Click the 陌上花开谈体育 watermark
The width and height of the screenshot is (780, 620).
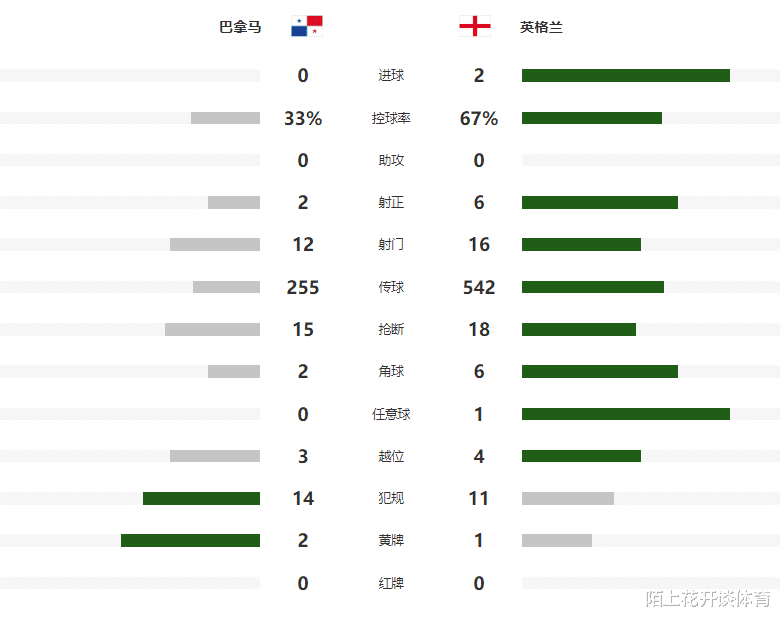(708, 599)
